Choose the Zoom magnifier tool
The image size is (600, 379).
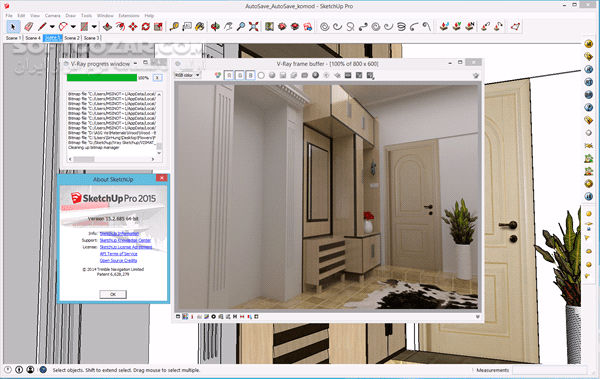[241, 27]
